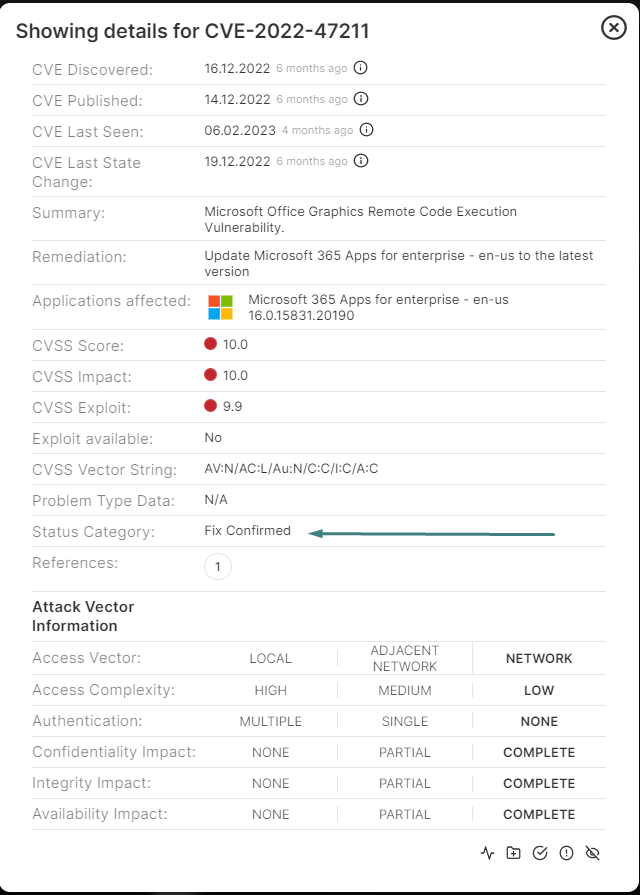Click the NONE authentication value in bold
The image size is (640, 895).
(x=539, y=721)
